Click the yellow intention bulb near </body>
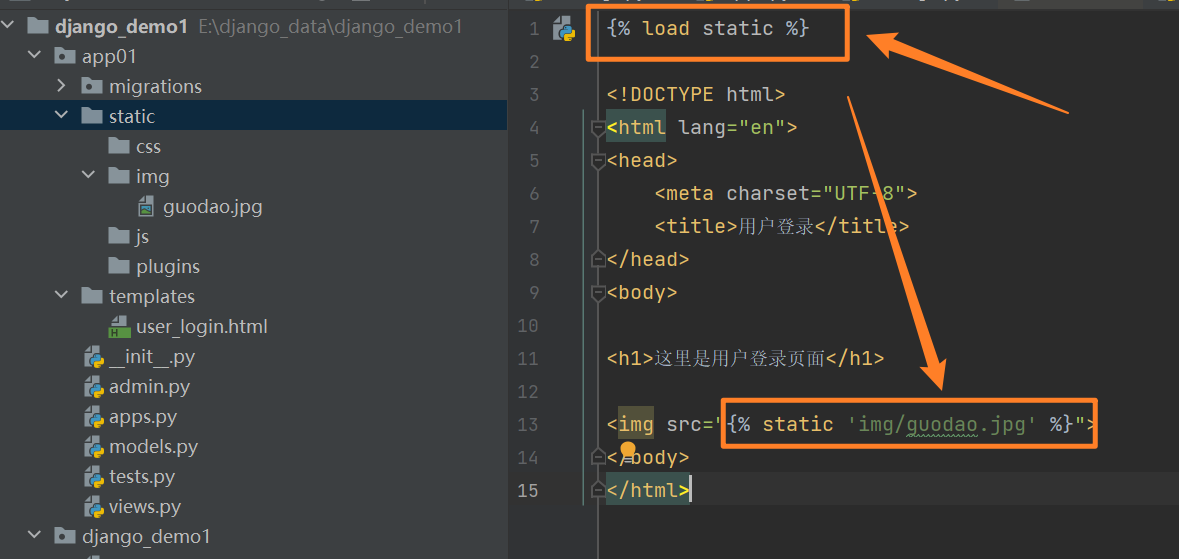This screenshot has height=559, width=1179. (628, 451)
